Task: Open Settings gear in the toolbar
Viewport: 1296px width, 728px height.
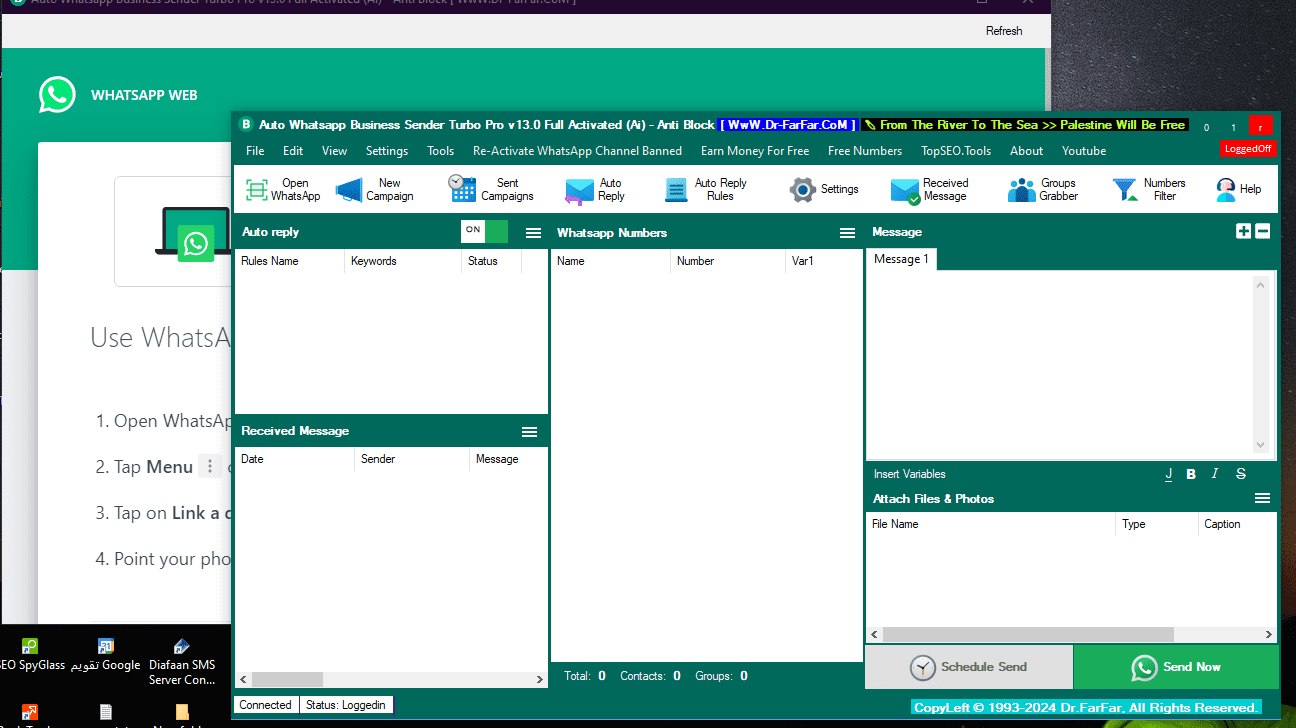Action: (x=802, y=190)
